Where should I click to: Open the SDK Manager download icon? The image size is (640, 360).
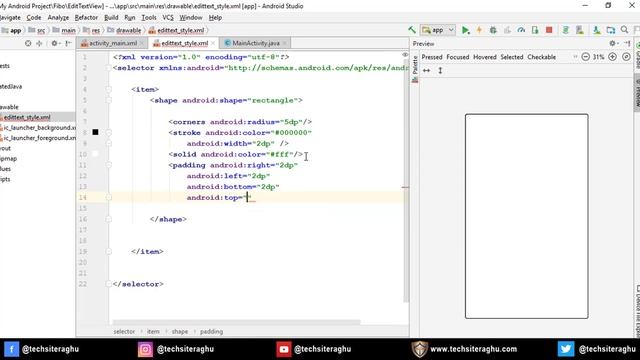[596, 30]
